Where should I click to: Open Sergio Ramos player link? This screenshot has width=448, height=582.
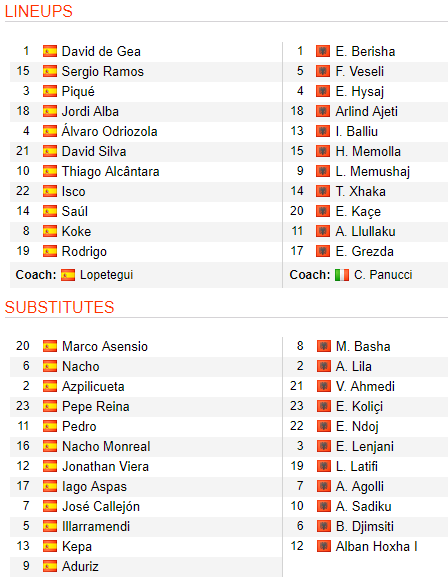click(103, 71)
